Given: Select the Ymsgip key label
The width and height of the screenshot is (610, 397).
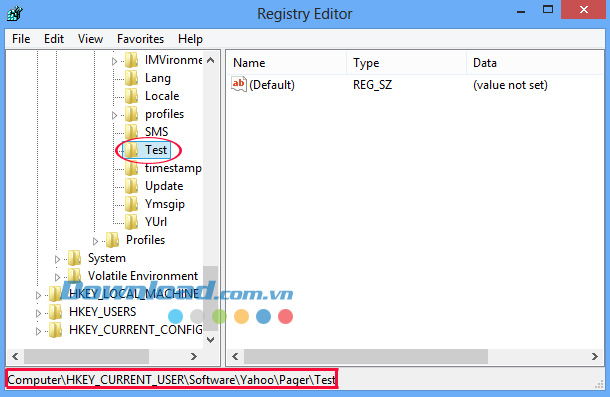Looking at the screenshot, I should click(x=165, y=204).
